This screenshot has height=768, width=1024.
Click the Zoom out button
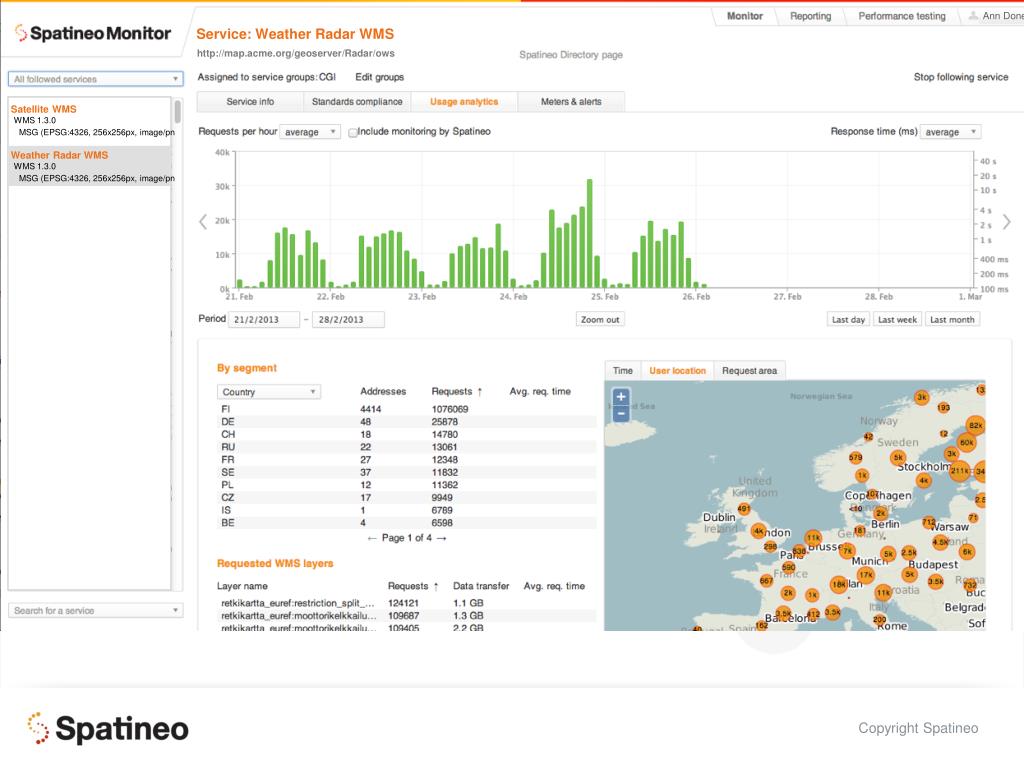[x=600, y=319]
